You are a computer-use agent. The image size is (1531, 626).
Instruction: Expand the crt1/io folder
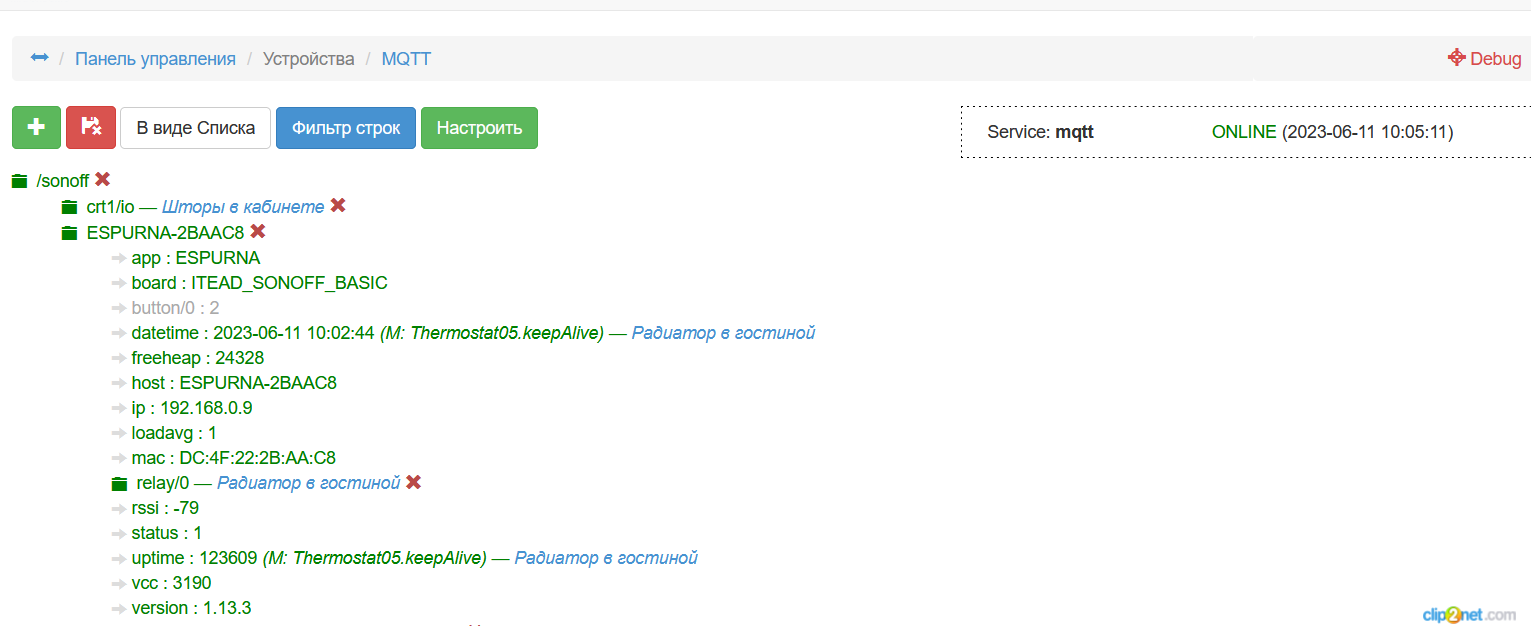tap(69, 207)
